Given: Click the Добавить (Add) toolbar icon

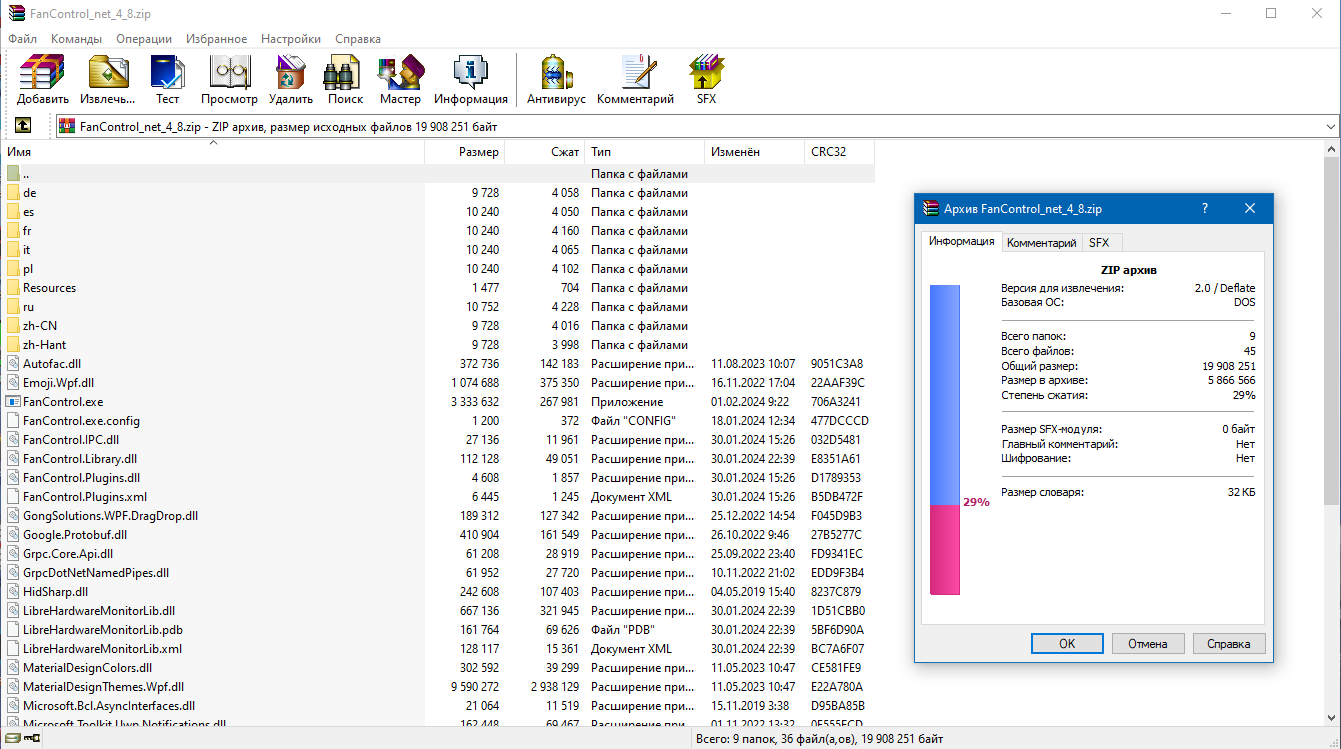Looking at the screenshot, I should tap(42, 80).
